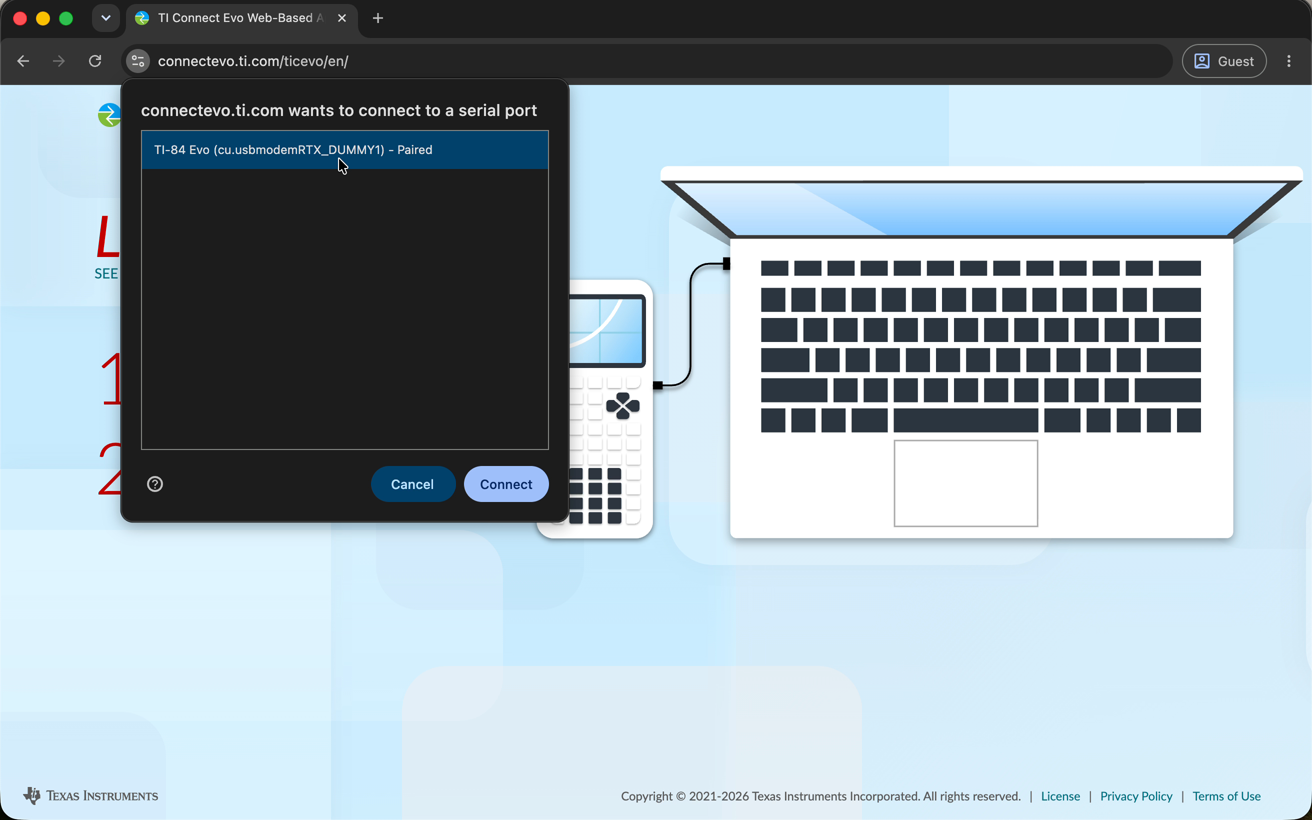Open the Guest profile button

click(x=1224, y=61)
